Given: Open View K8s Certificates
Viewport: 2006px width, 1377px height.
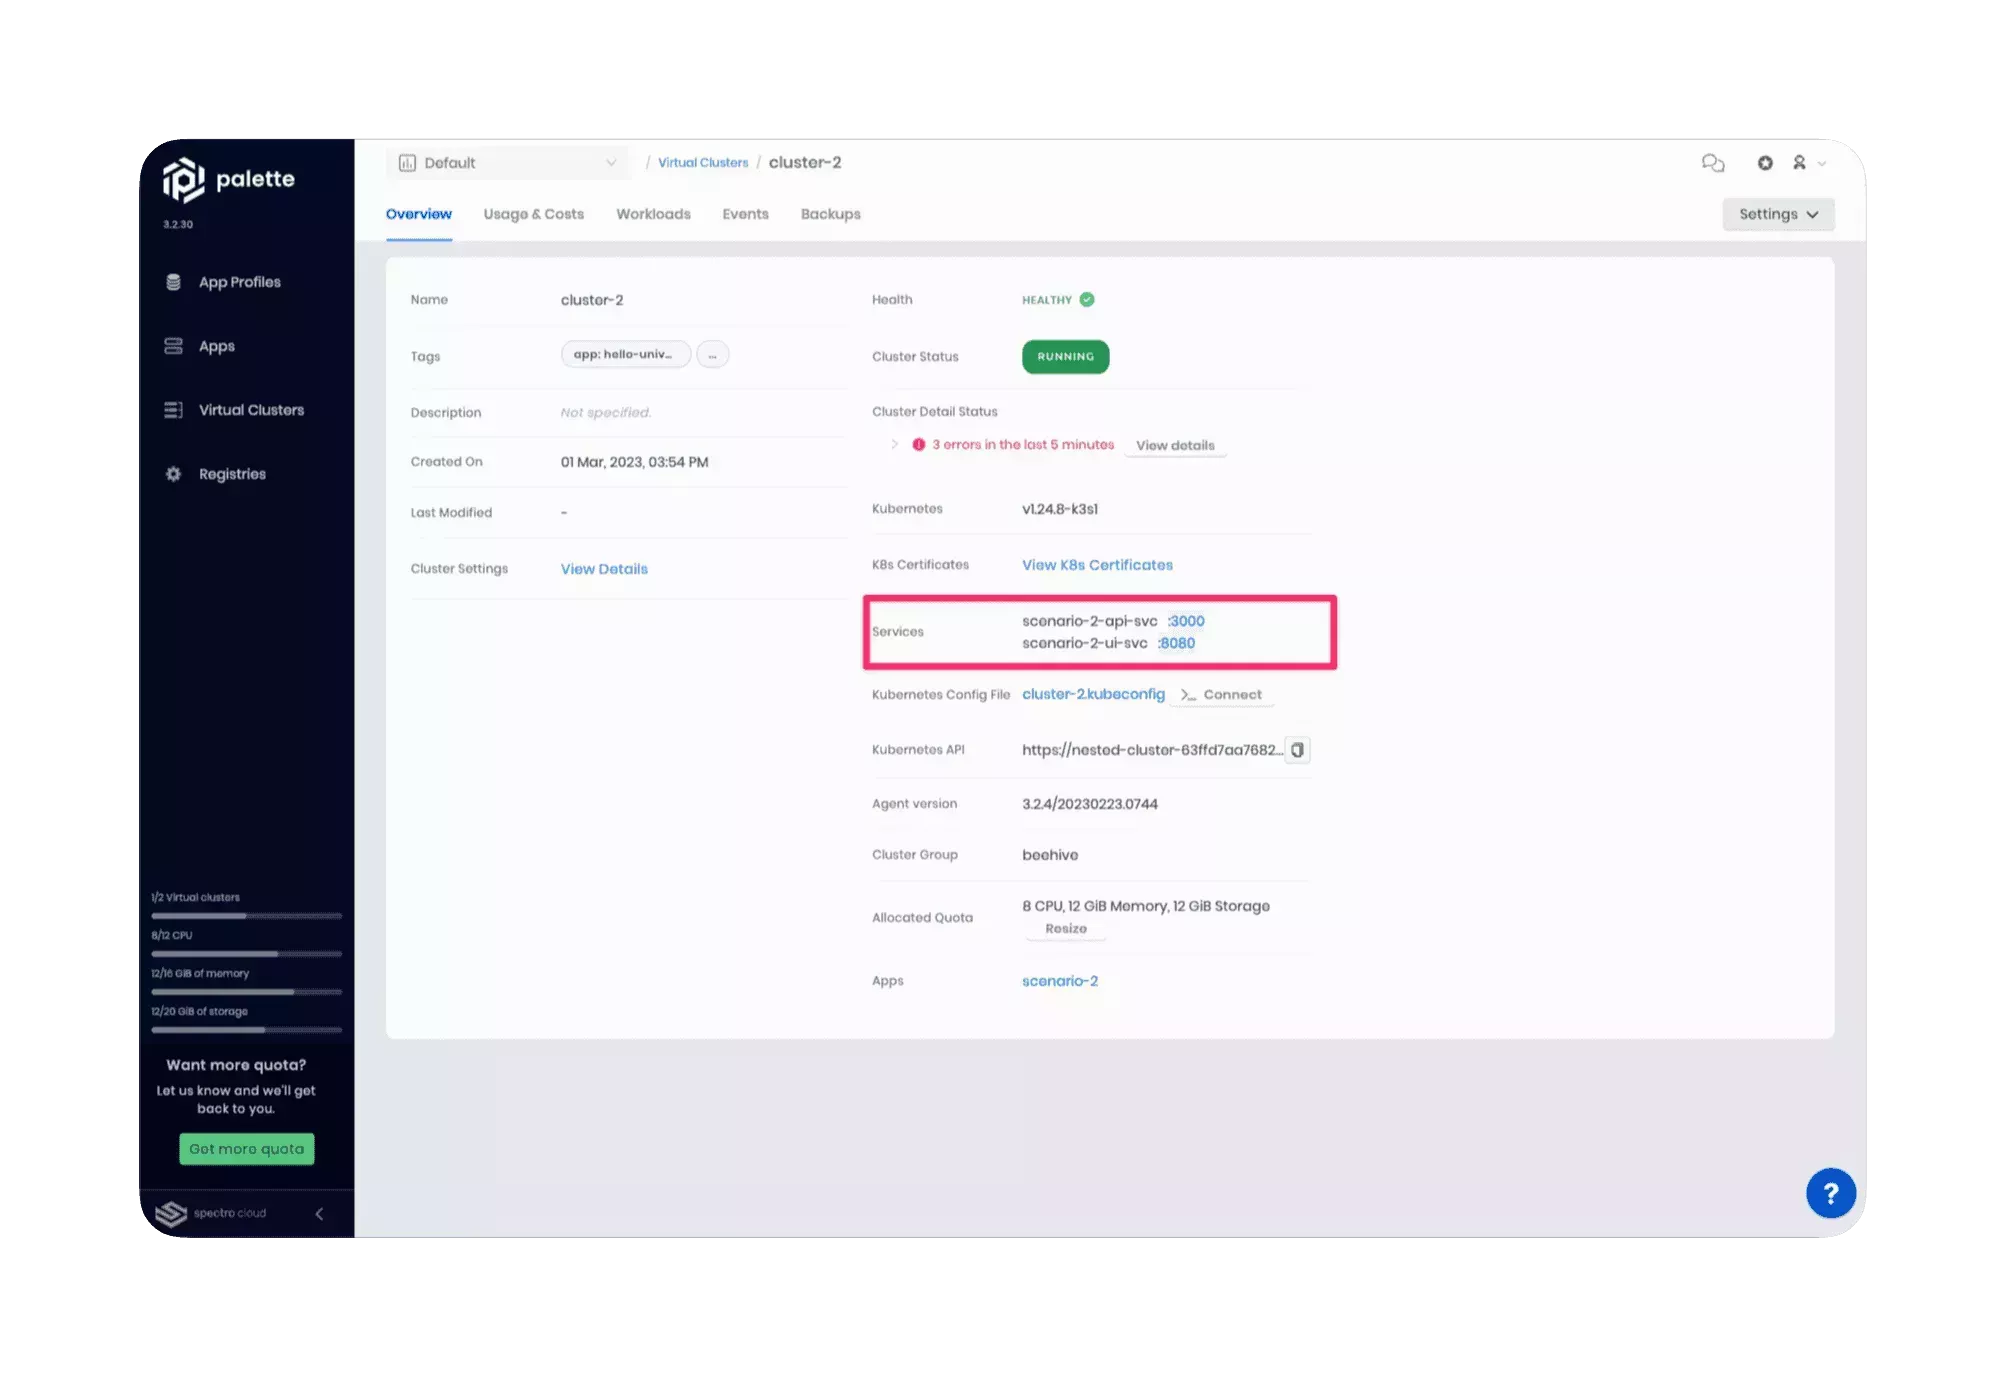Looking at the screenshot, I should coord(1096,564).
